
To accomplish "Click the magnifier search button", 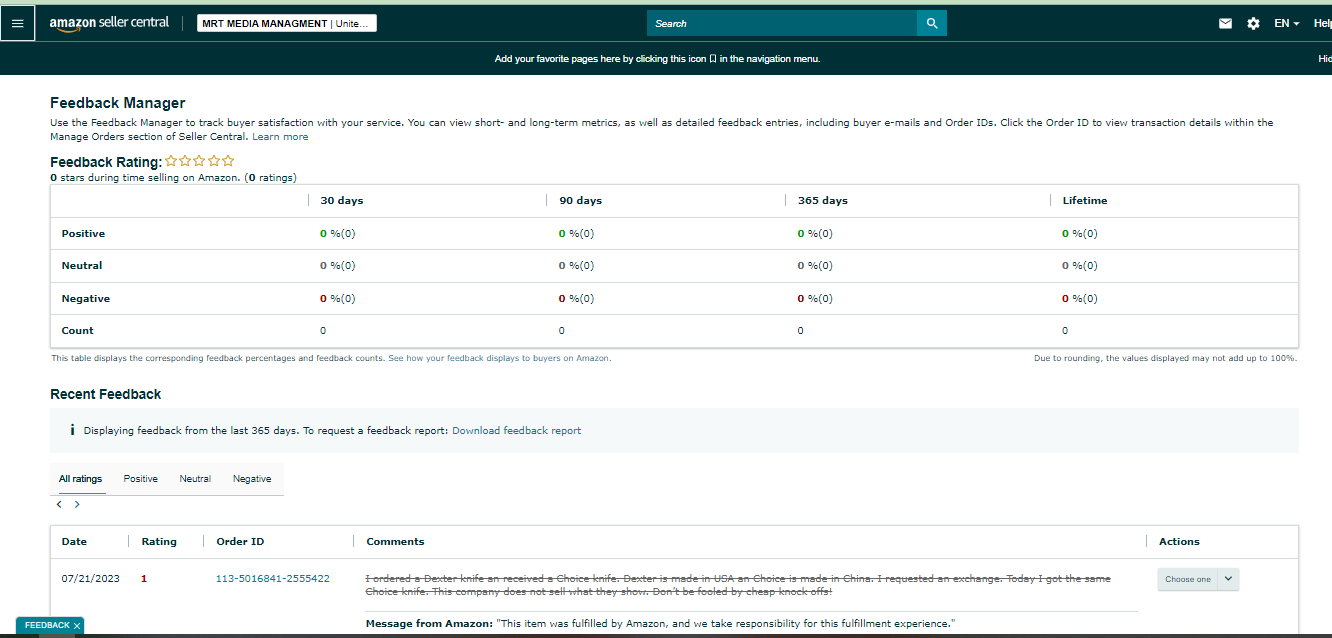I will (932, 23).
